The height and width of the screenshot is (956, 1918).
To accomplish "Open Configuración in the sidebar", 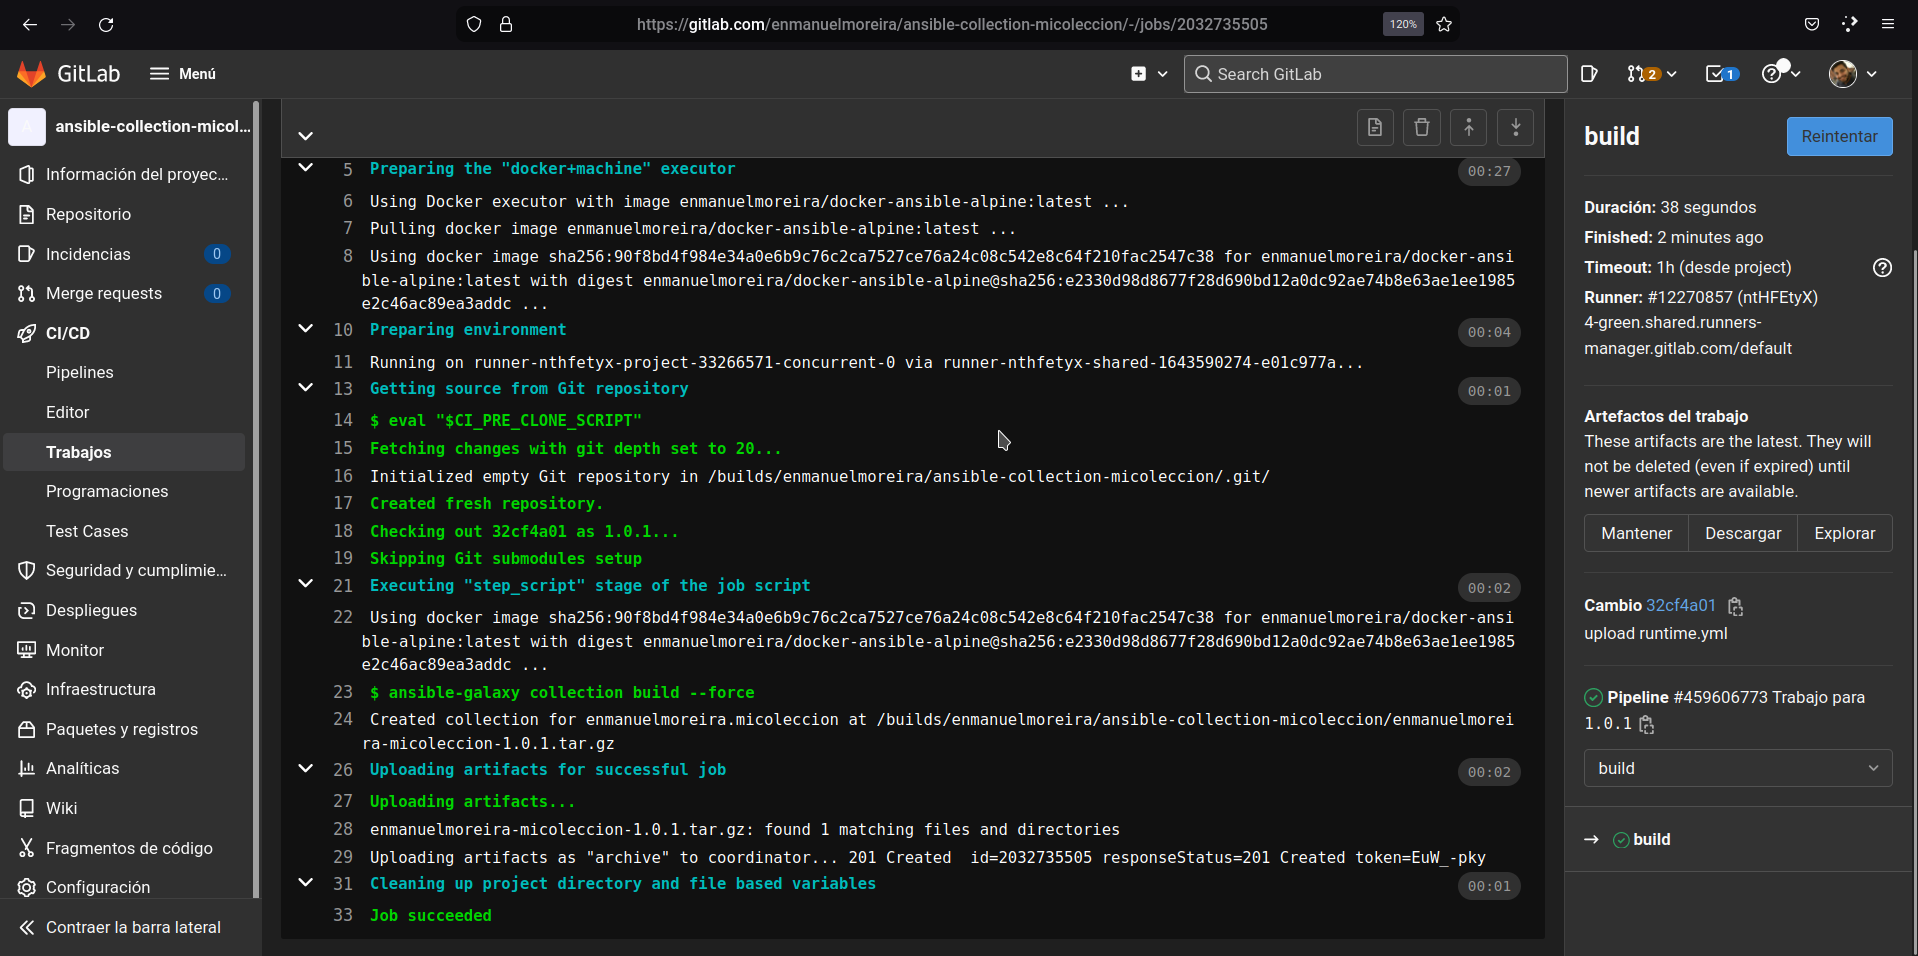I will coord(124,887).
